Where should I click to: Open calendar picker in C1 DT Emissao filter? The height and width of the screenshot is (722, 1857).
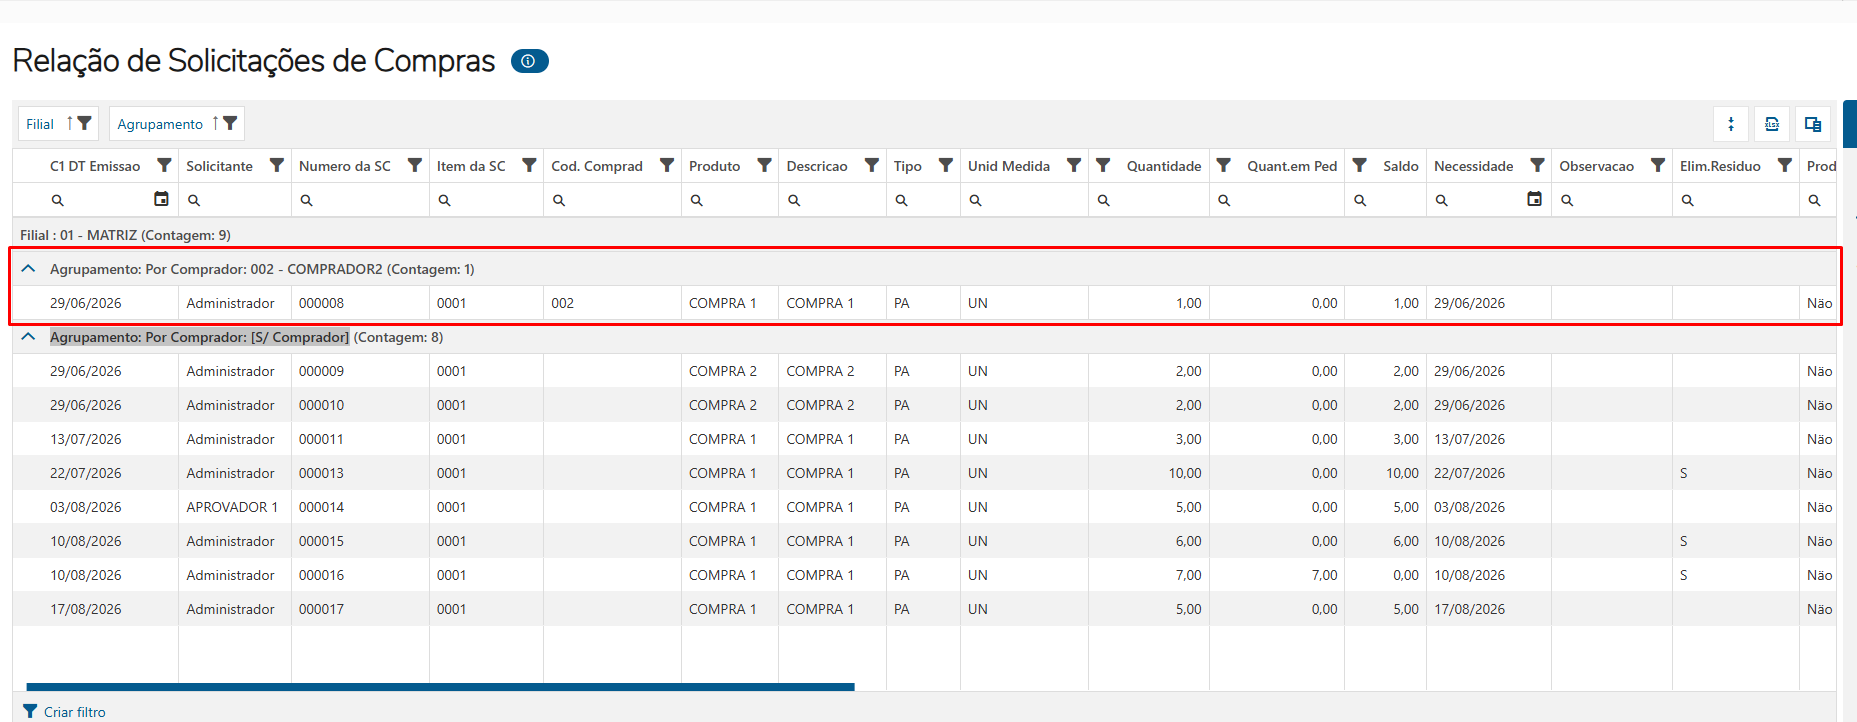point(161,199)
